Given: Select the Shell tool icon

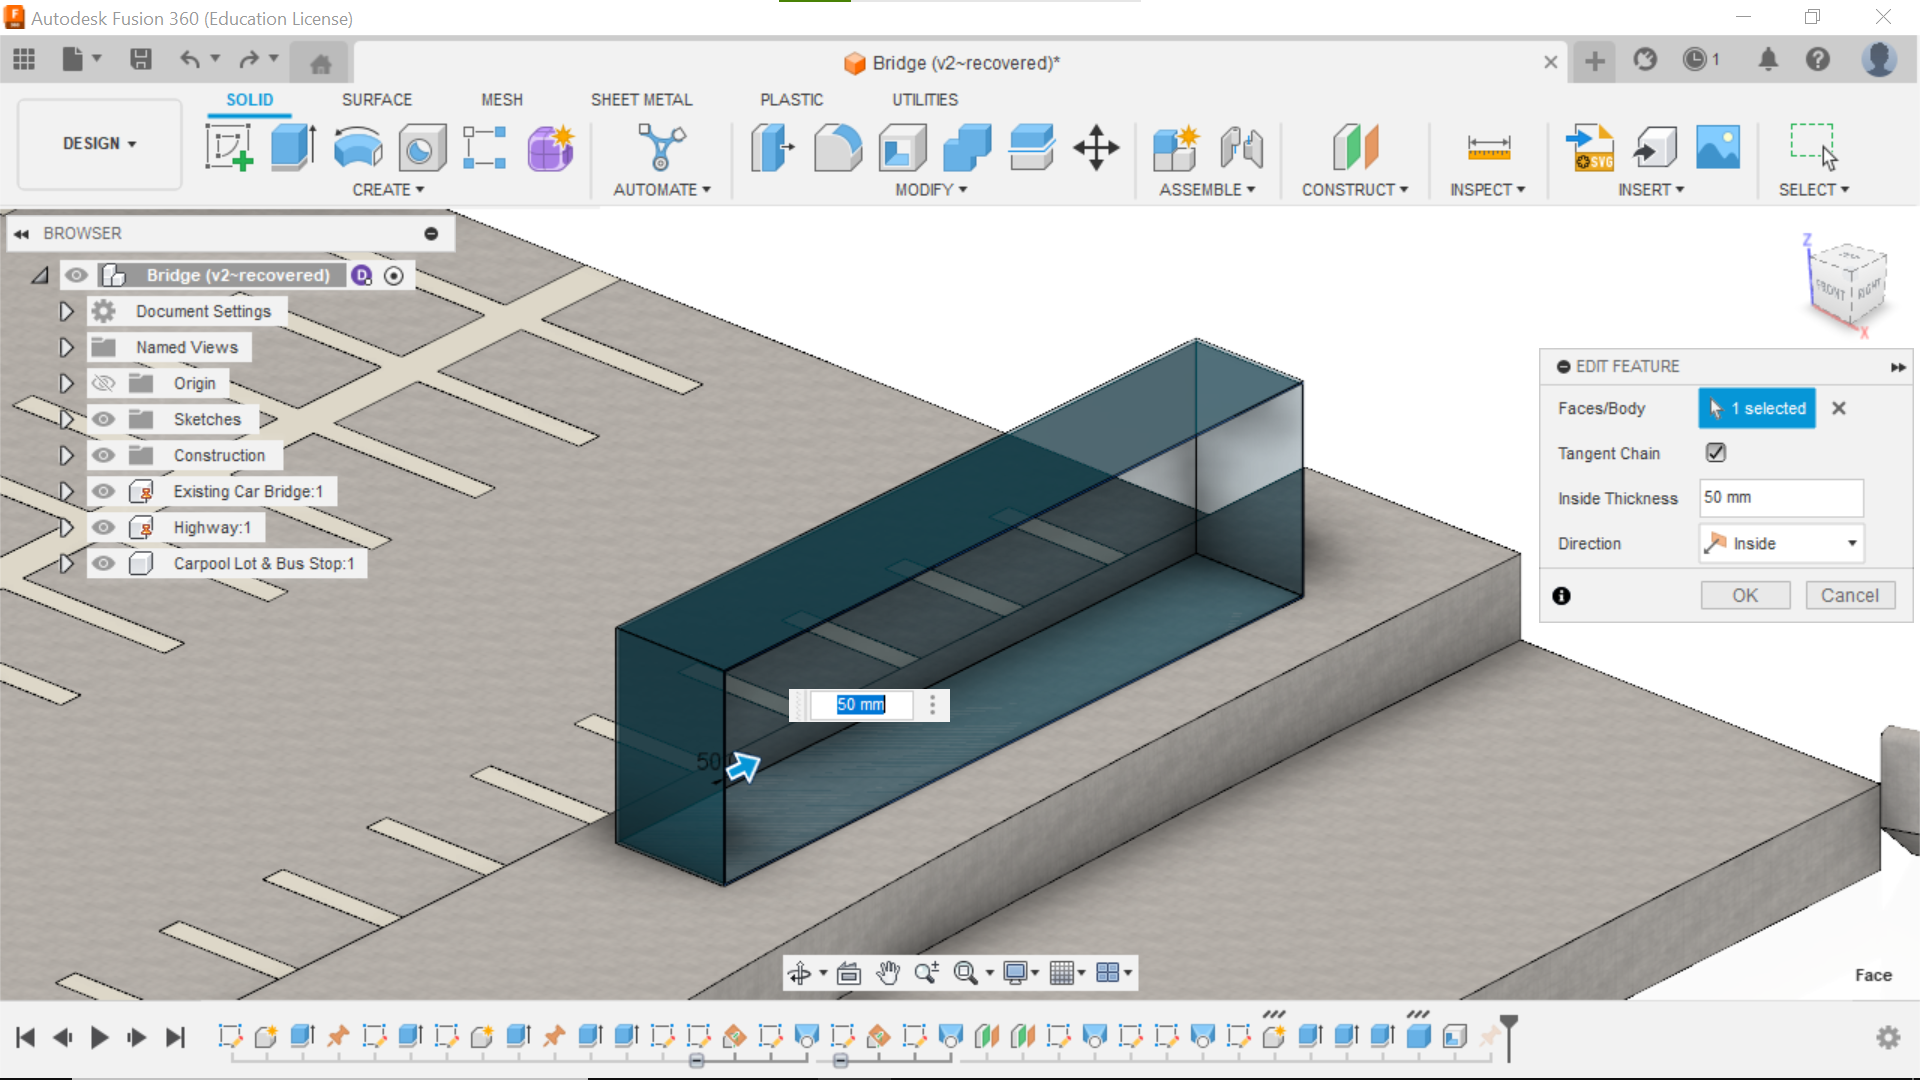Looking at the screenshot, I should click(x=902, y=147).
